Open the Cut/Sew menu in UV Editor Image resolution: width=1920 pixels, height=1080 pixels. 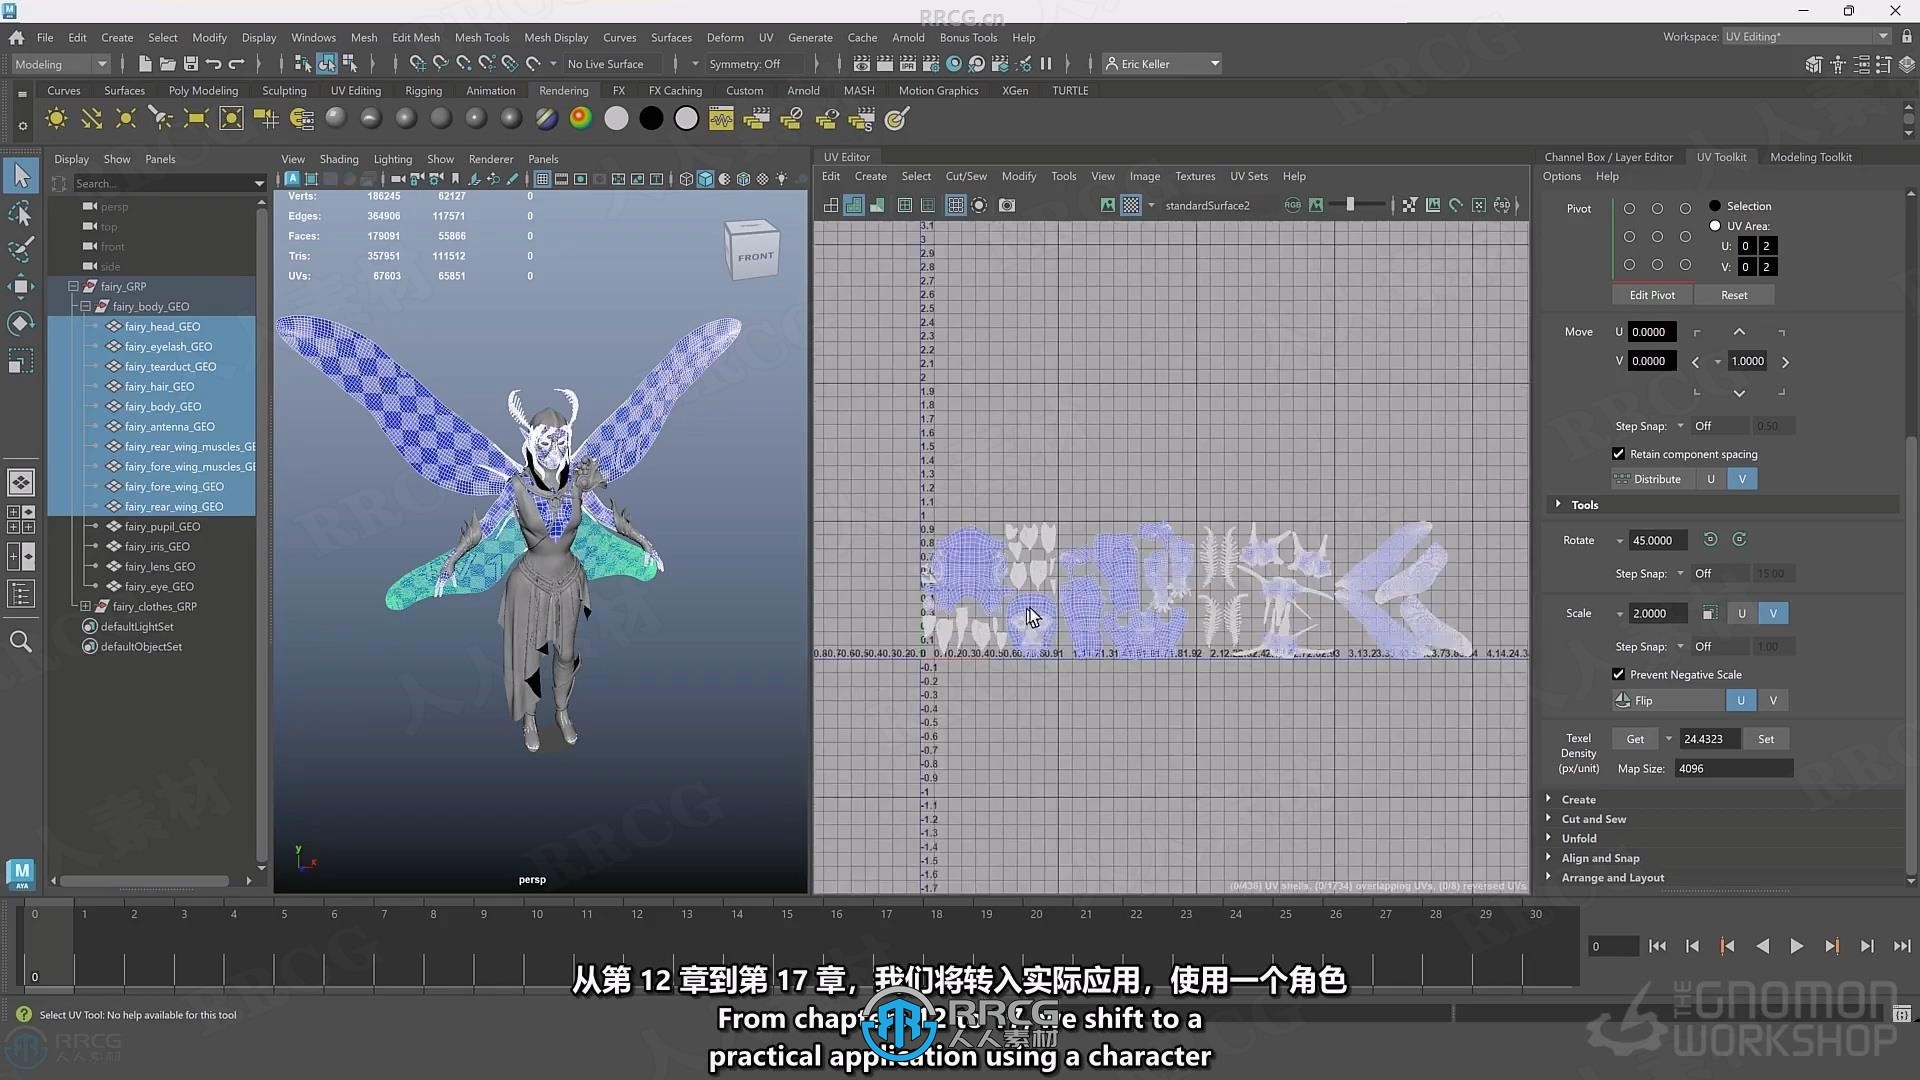(966, 176)
